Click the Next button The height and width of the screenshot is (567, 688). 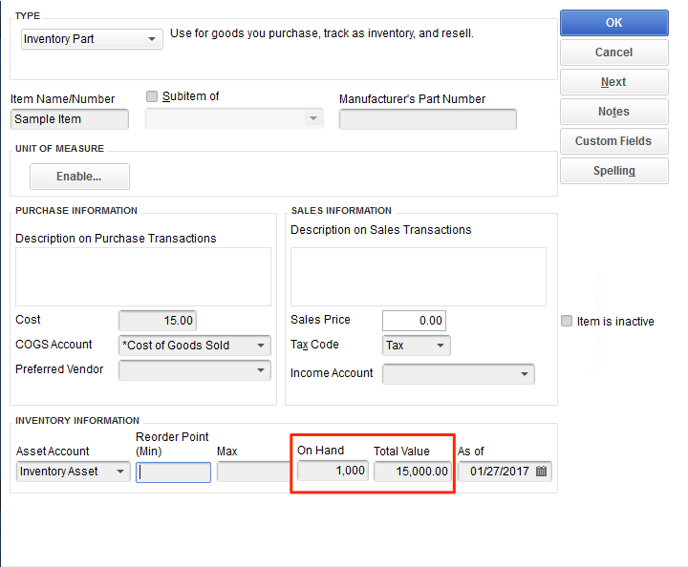pos(613,82)
